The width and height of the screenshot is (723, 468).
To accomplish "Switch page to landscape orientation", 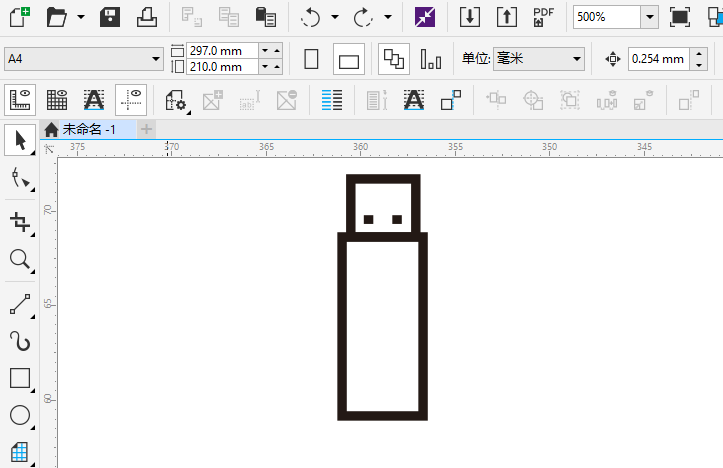I will point(349,60).
